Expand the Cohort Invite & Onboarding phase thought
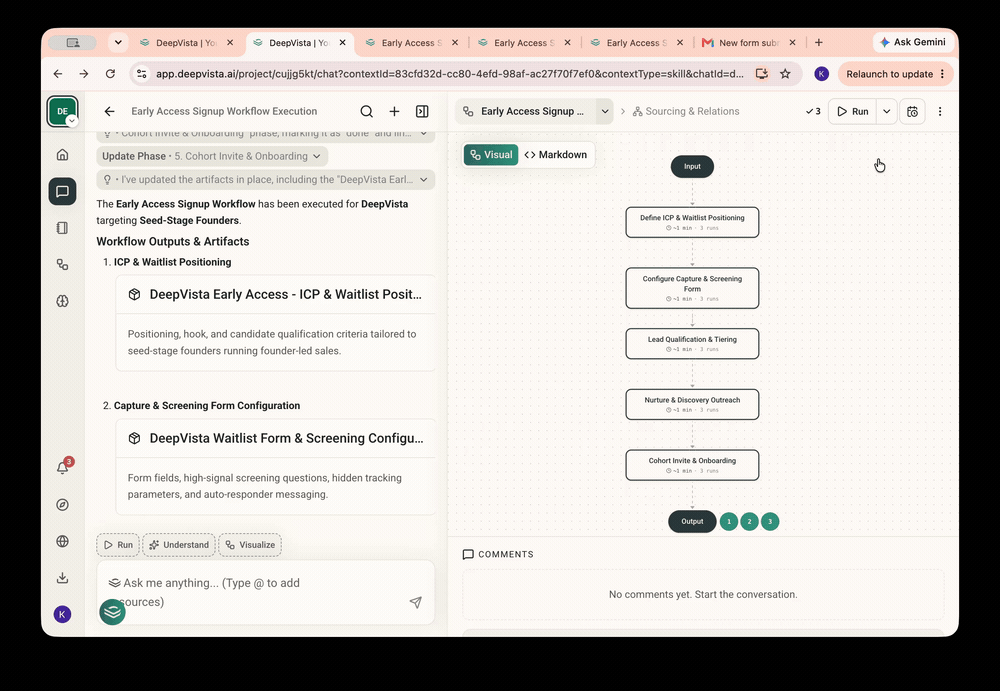This screenshot has width=1000, height=691. [266, 134]
